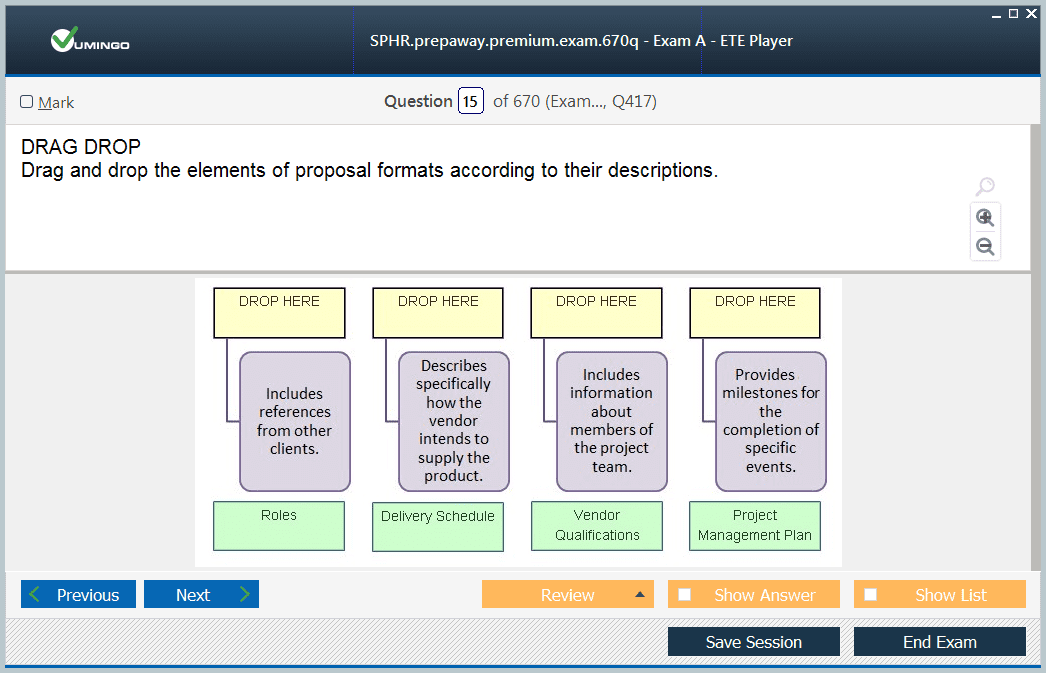Click the question number 15 field

(x=471, y=101)
